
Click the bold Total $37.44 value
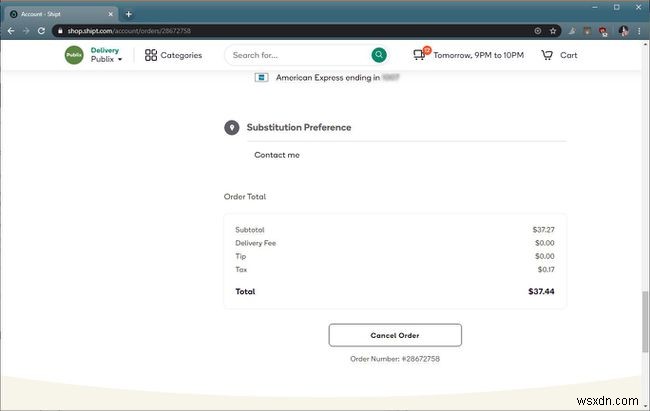point(541,292)
